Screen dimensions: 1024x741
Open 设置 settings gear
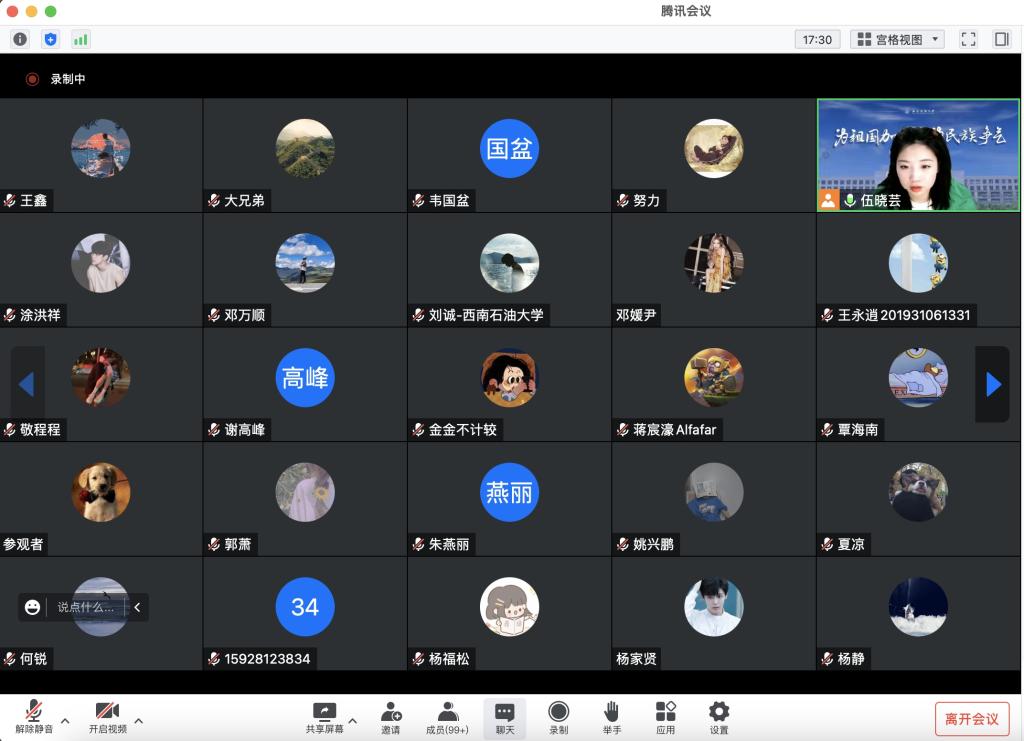point(719,717)
